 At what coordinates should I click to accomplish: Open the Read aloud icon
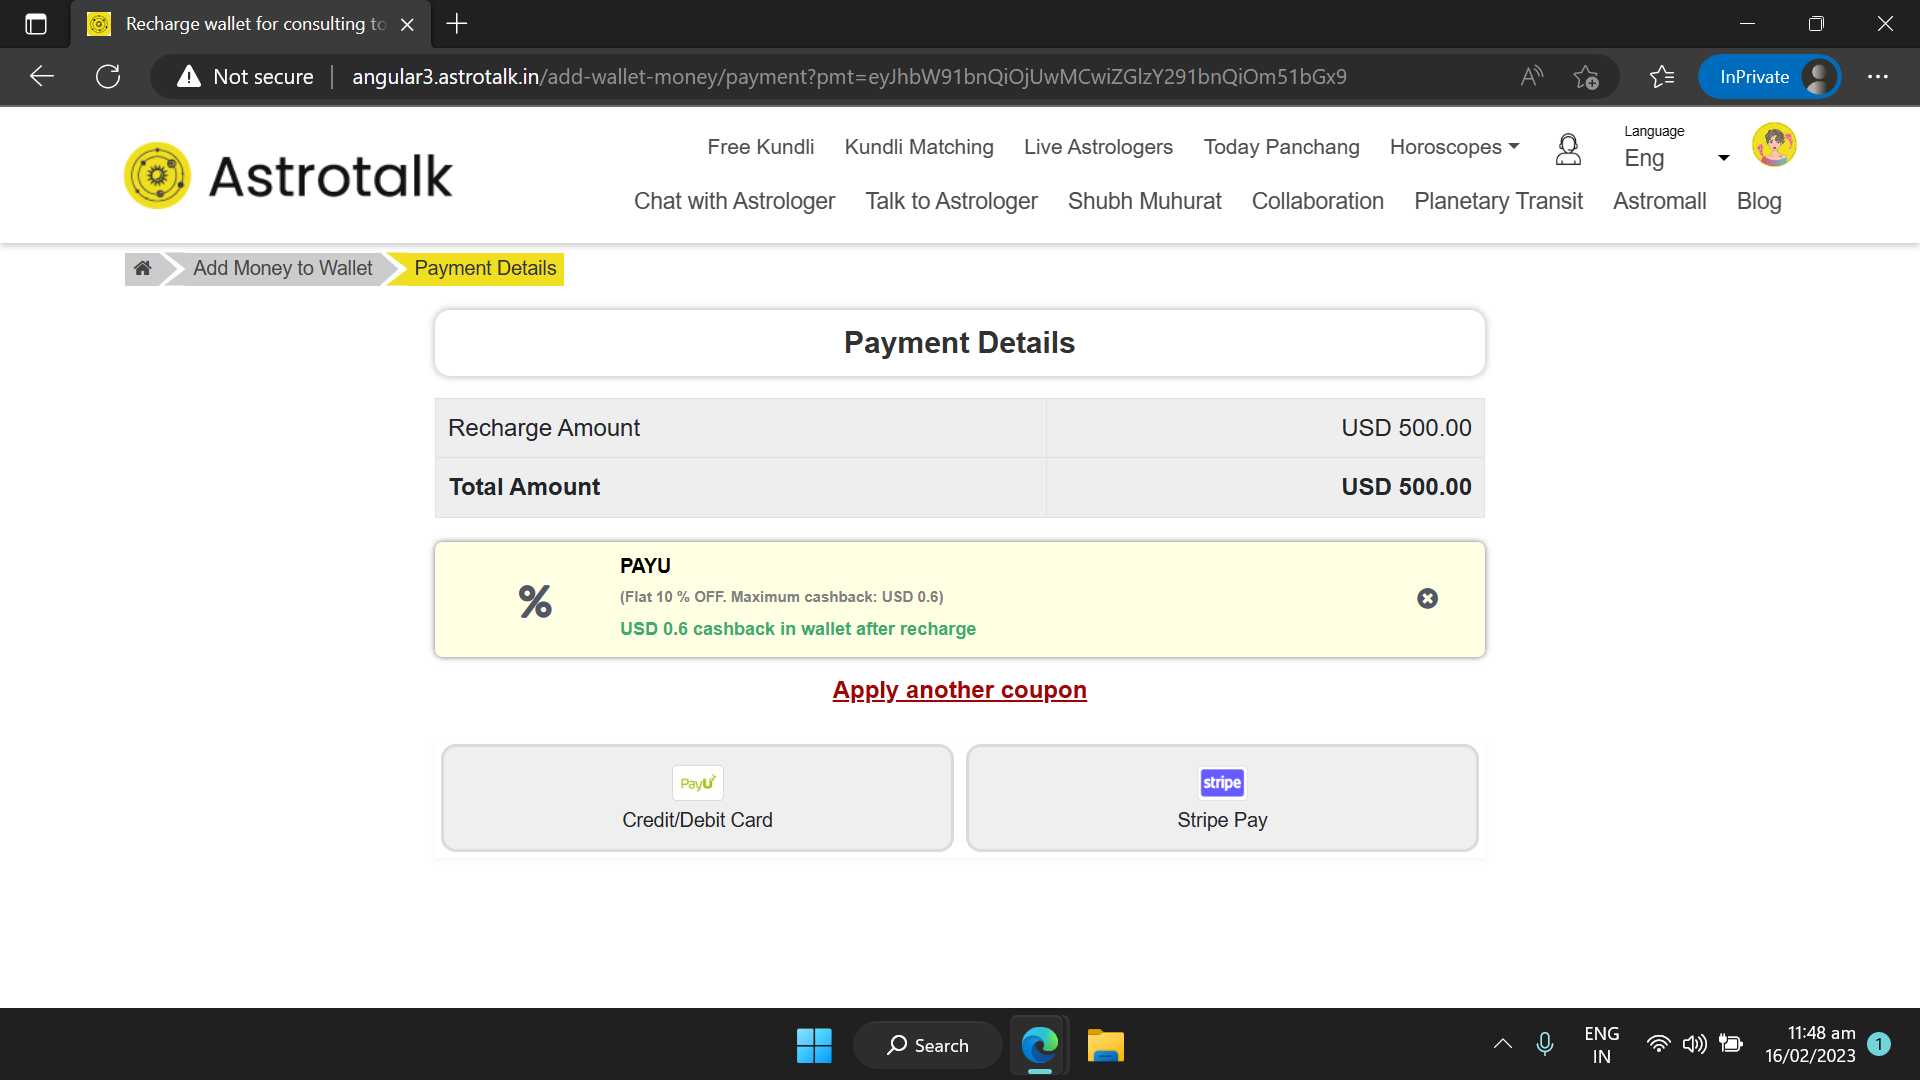coord(1532,76)
